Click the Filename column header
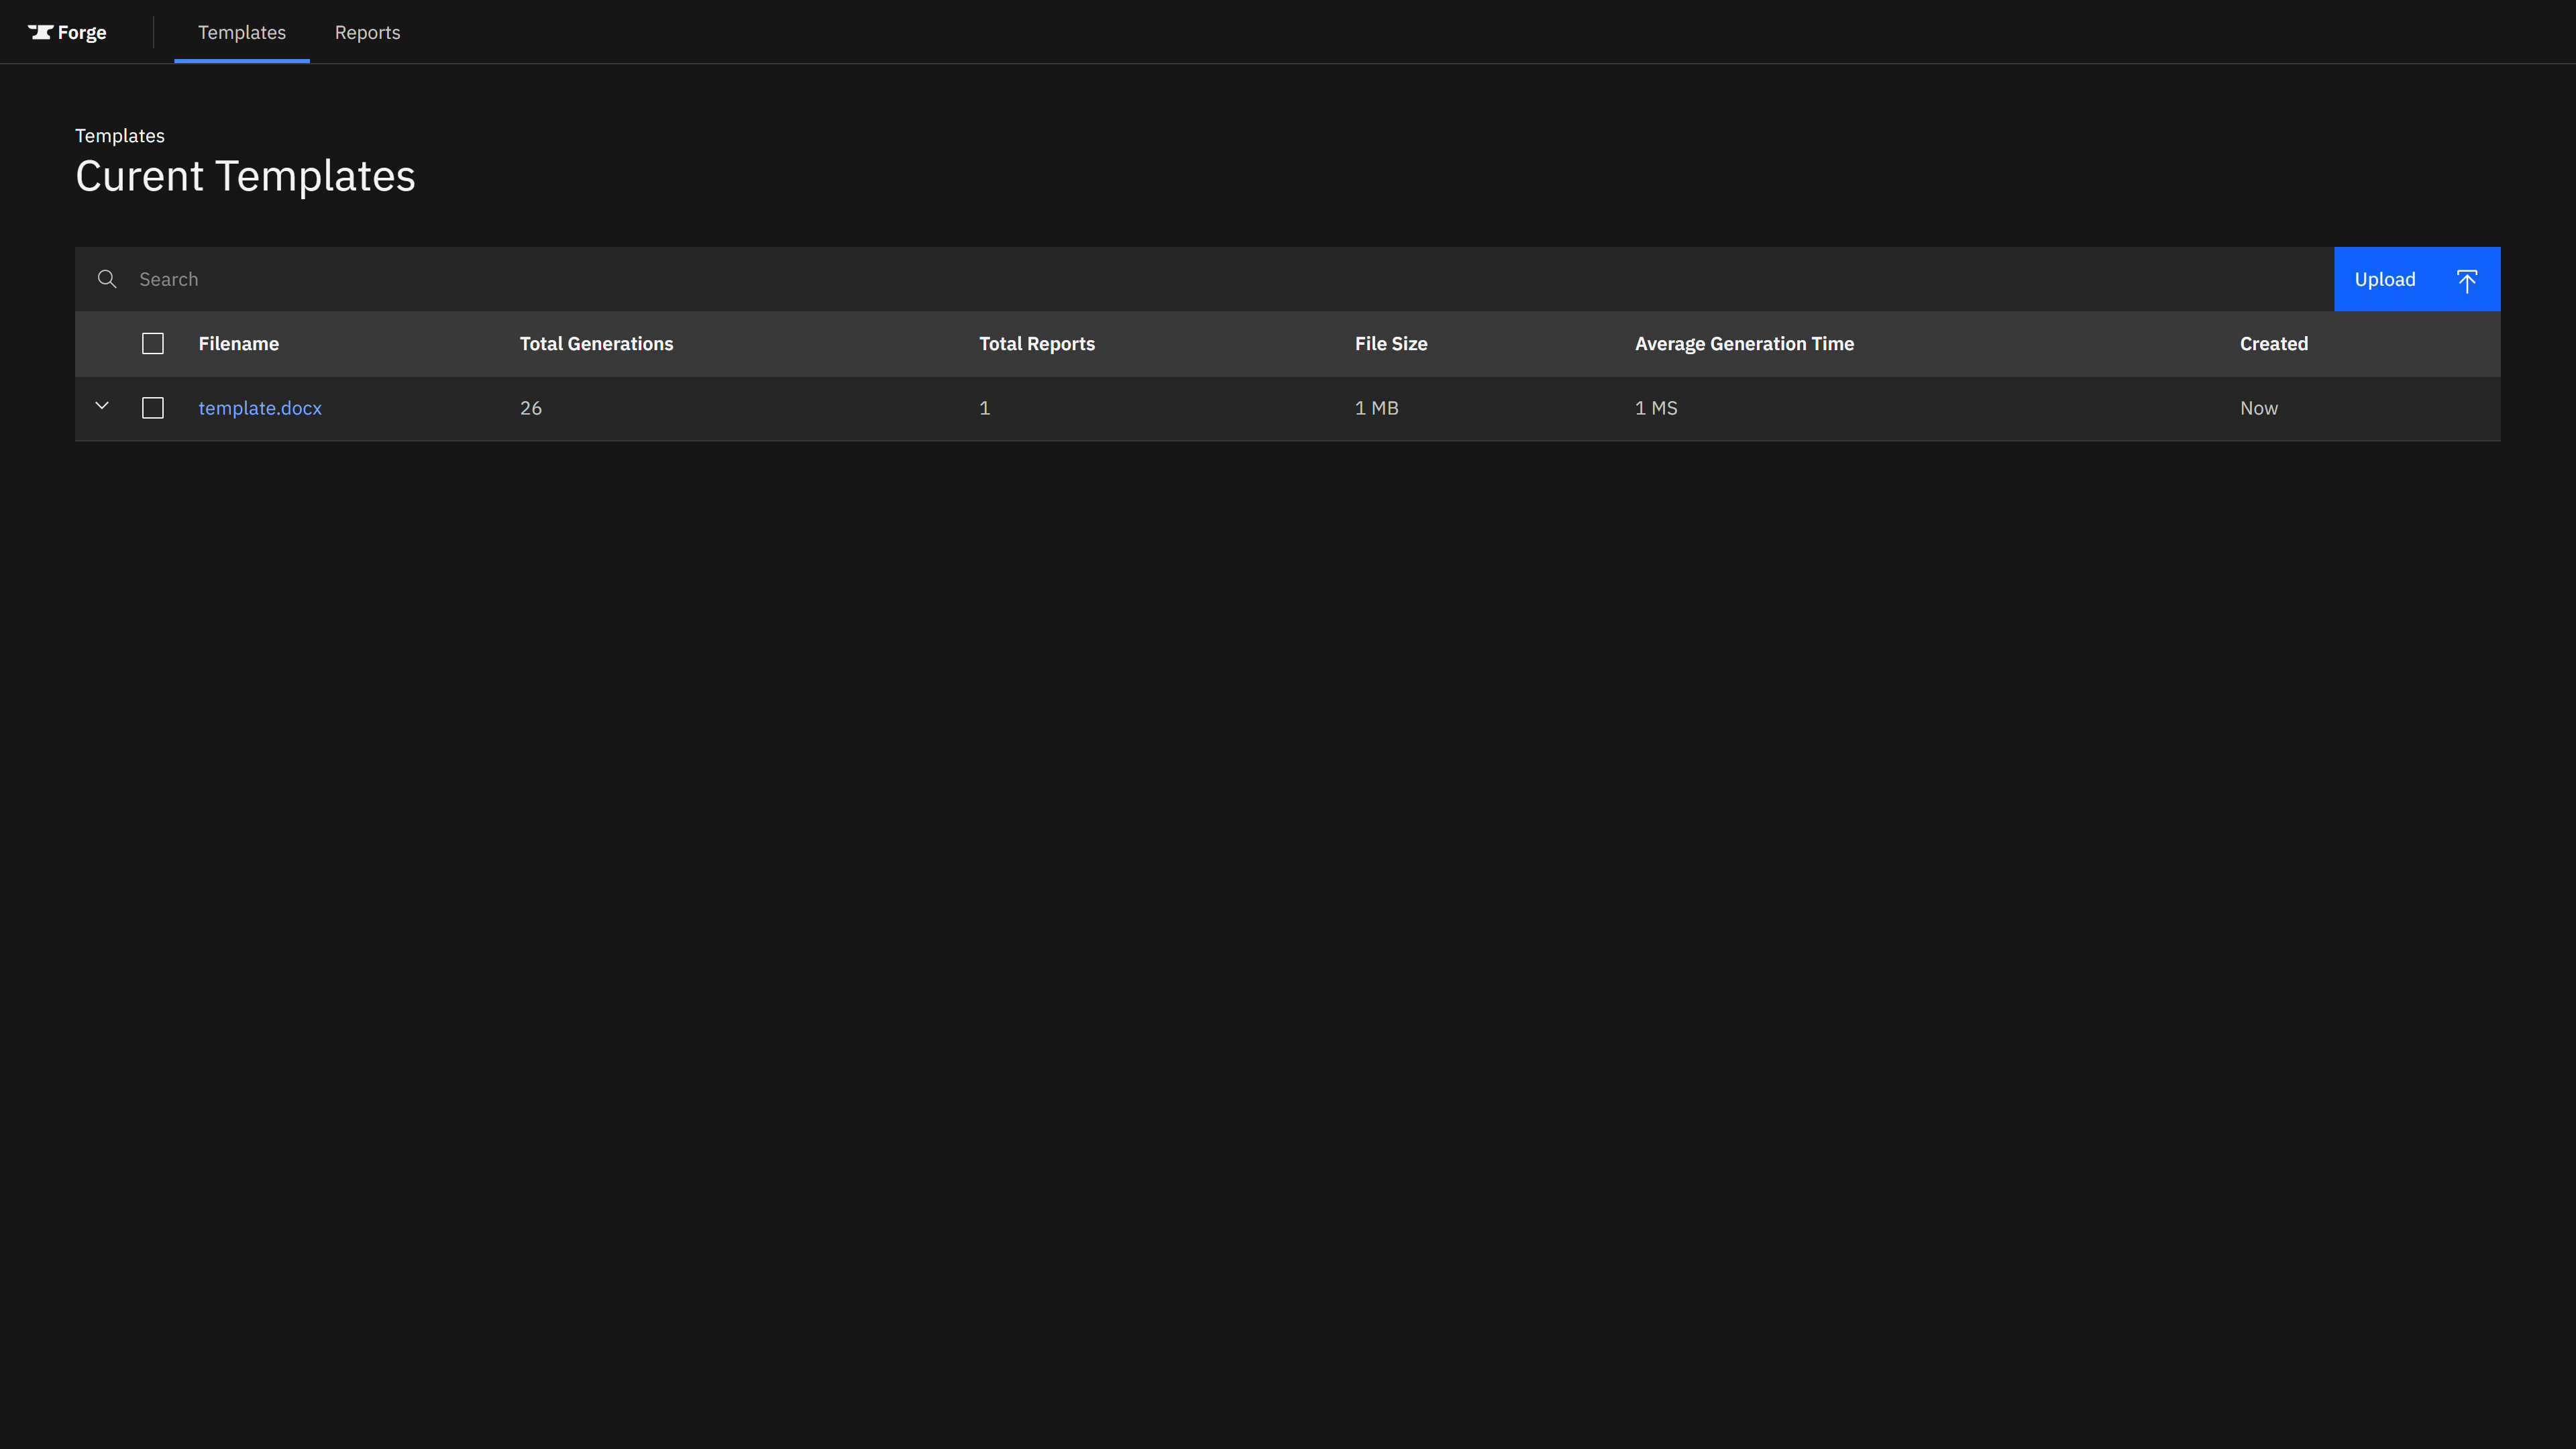Viewport: 2576px width, 1449px height. tap(238, 344)
